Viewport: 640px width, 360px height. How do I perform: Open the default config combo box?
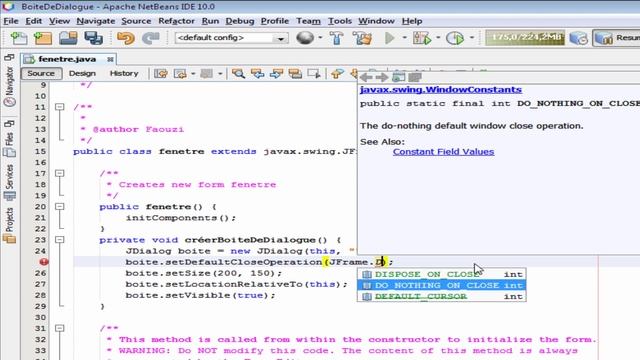pos(231,38)
